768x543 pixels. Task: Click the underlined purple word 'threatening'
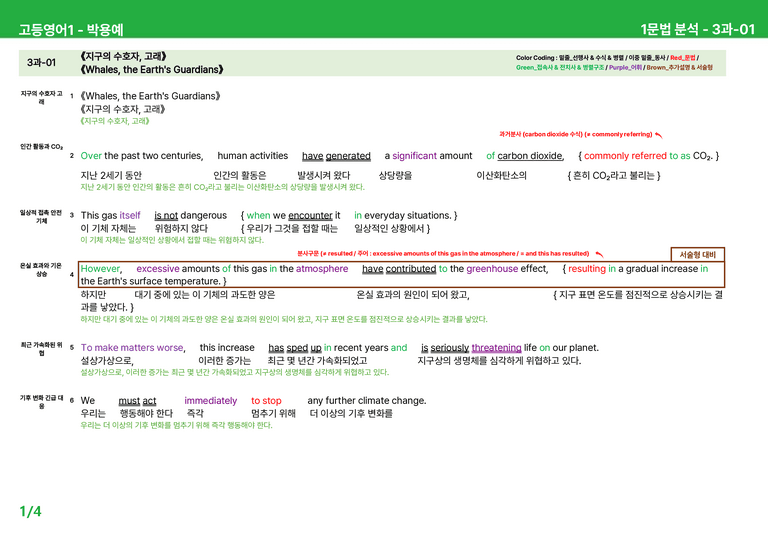(x=496, y=348)
